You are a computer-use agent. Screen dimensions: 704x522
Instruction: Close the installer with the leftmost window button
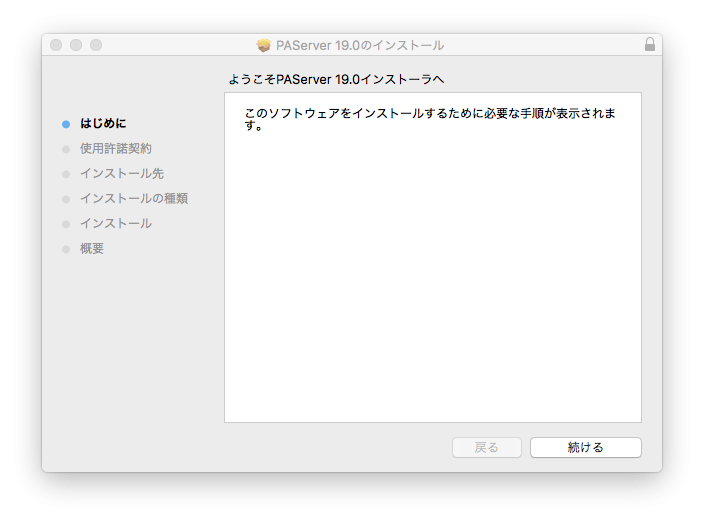(56, 45)
